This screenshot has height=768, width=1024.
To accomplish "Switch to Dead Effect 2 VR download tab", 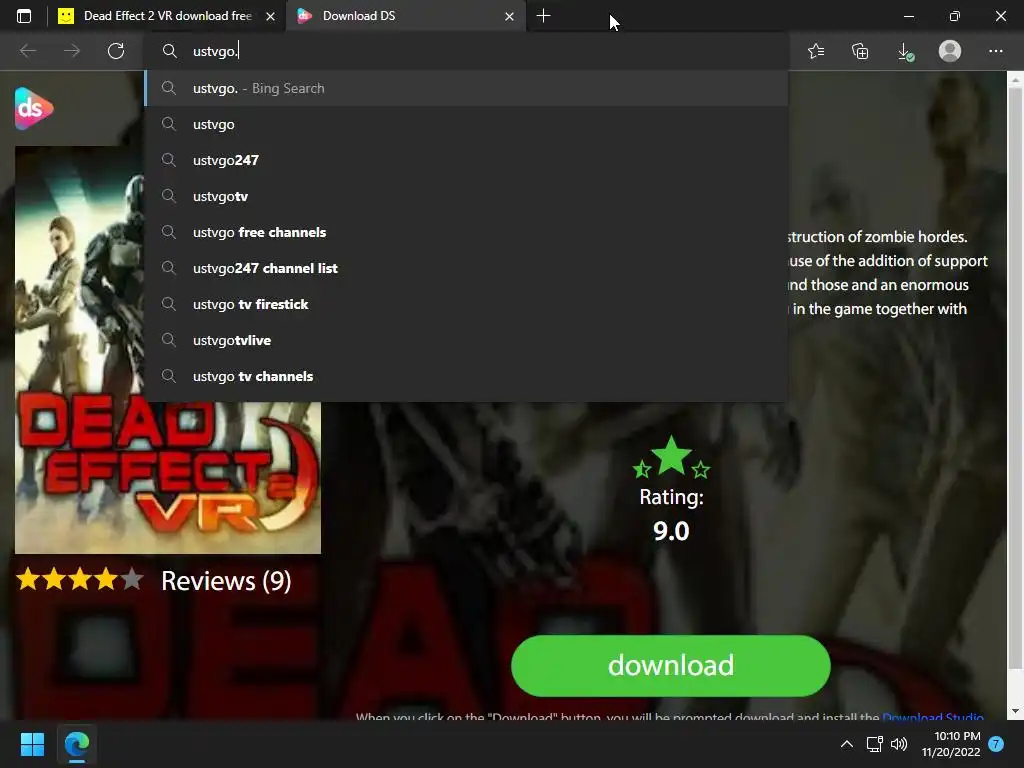I will (167, 16).
